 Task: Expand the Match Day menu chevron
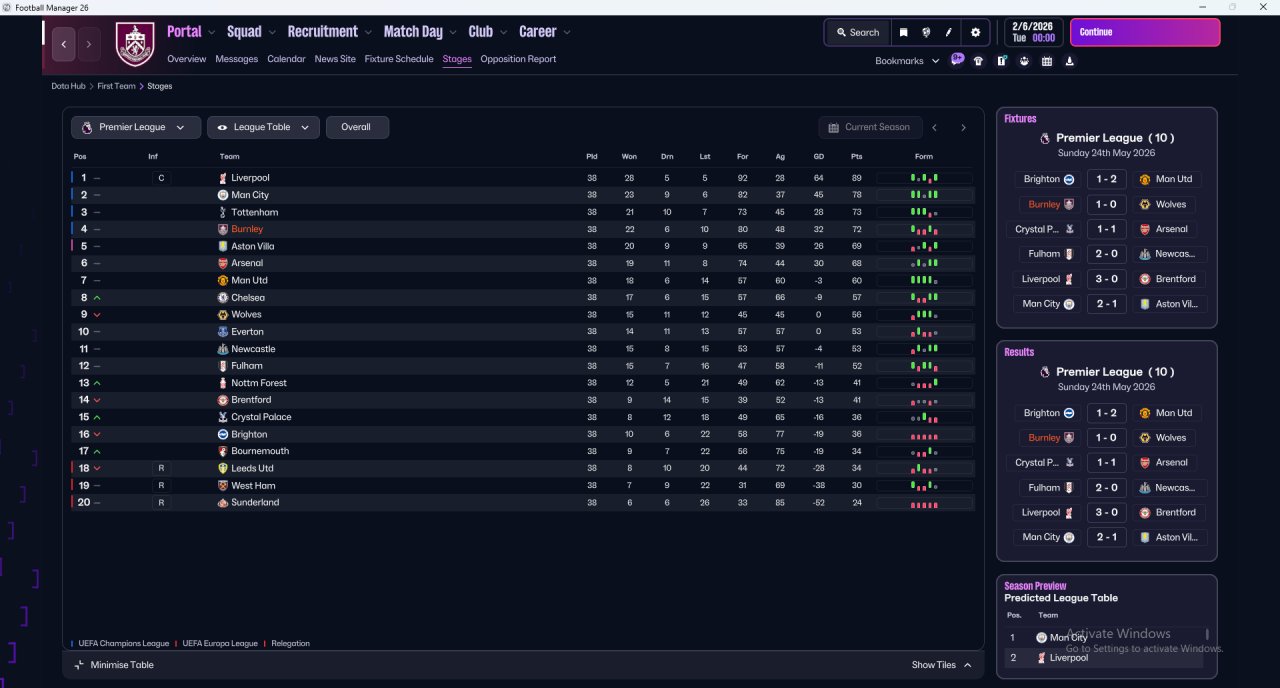click(453, 32)
